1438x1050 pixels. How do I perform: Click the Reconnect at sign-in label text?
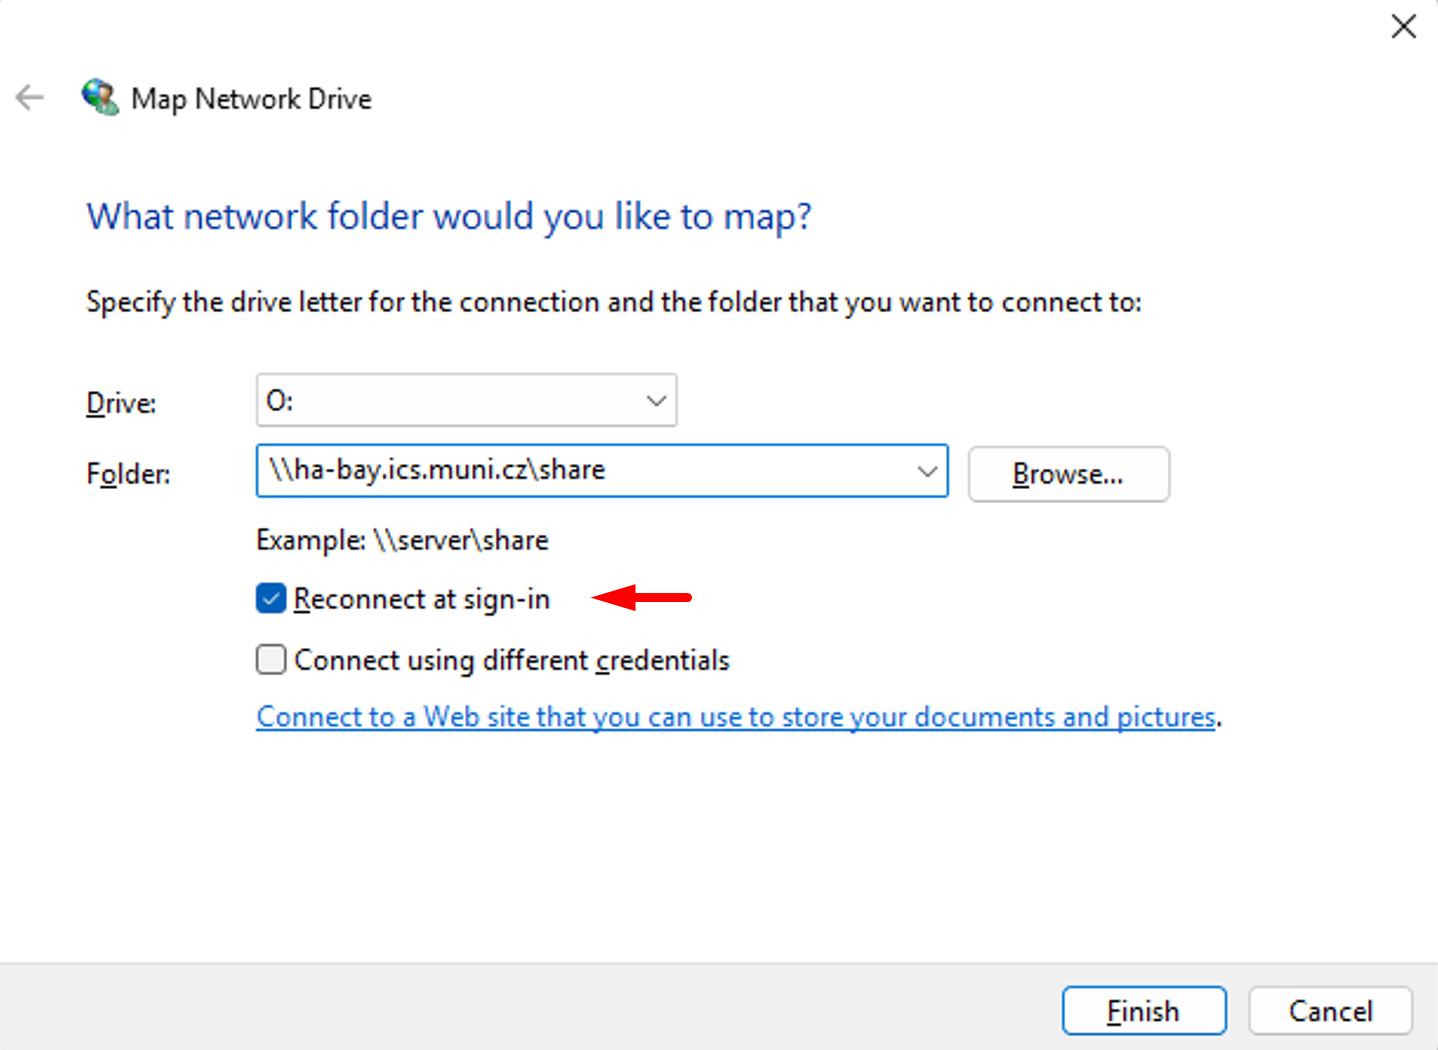(x=421, y=599)
